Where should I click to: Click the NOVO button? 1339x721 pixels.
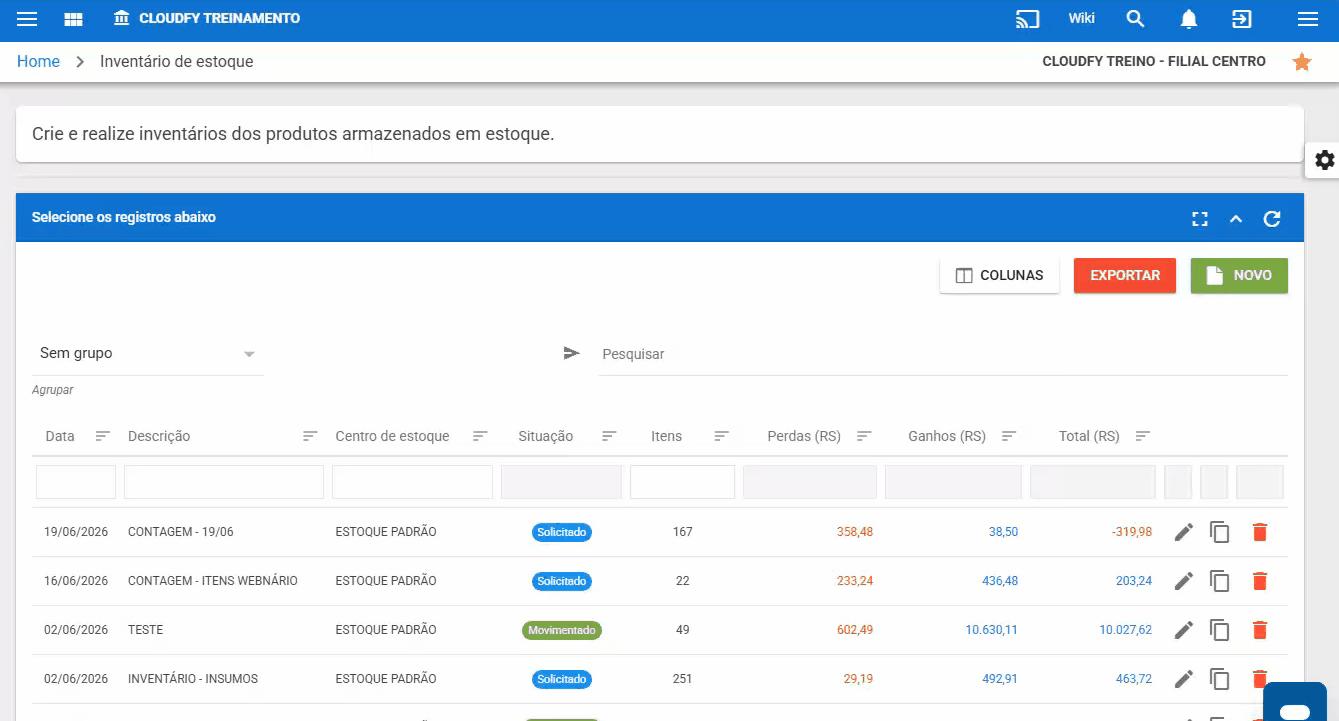(1239, 276)
